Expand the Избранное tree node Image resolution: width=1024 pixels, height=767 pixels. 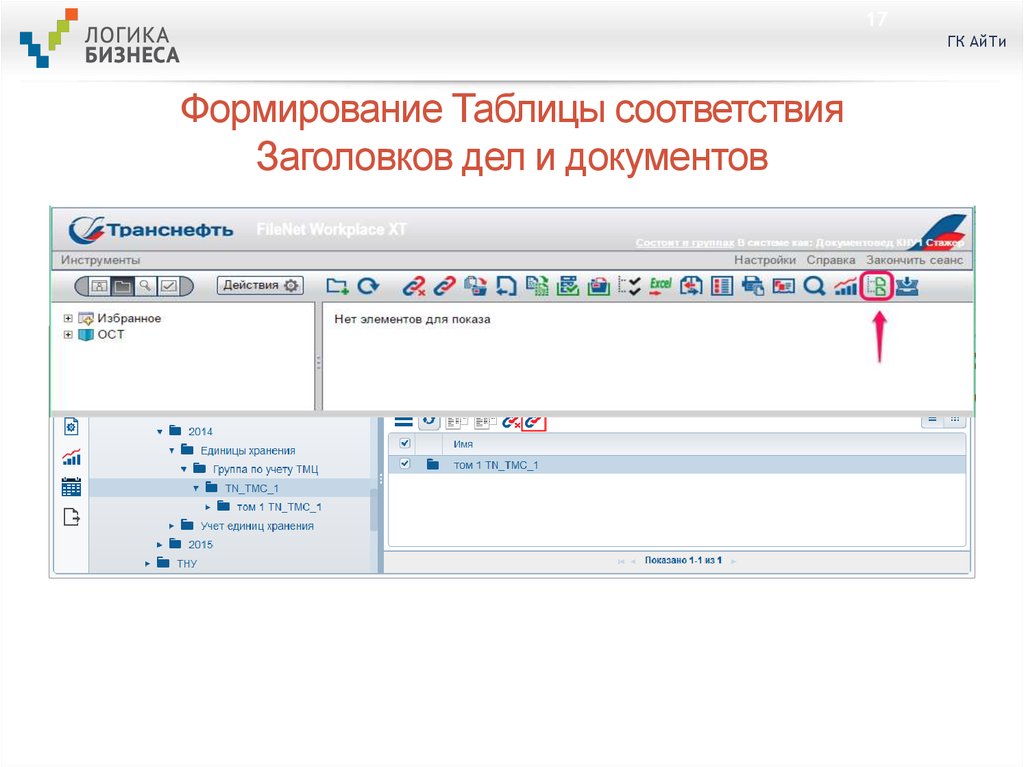pos(68,316)
